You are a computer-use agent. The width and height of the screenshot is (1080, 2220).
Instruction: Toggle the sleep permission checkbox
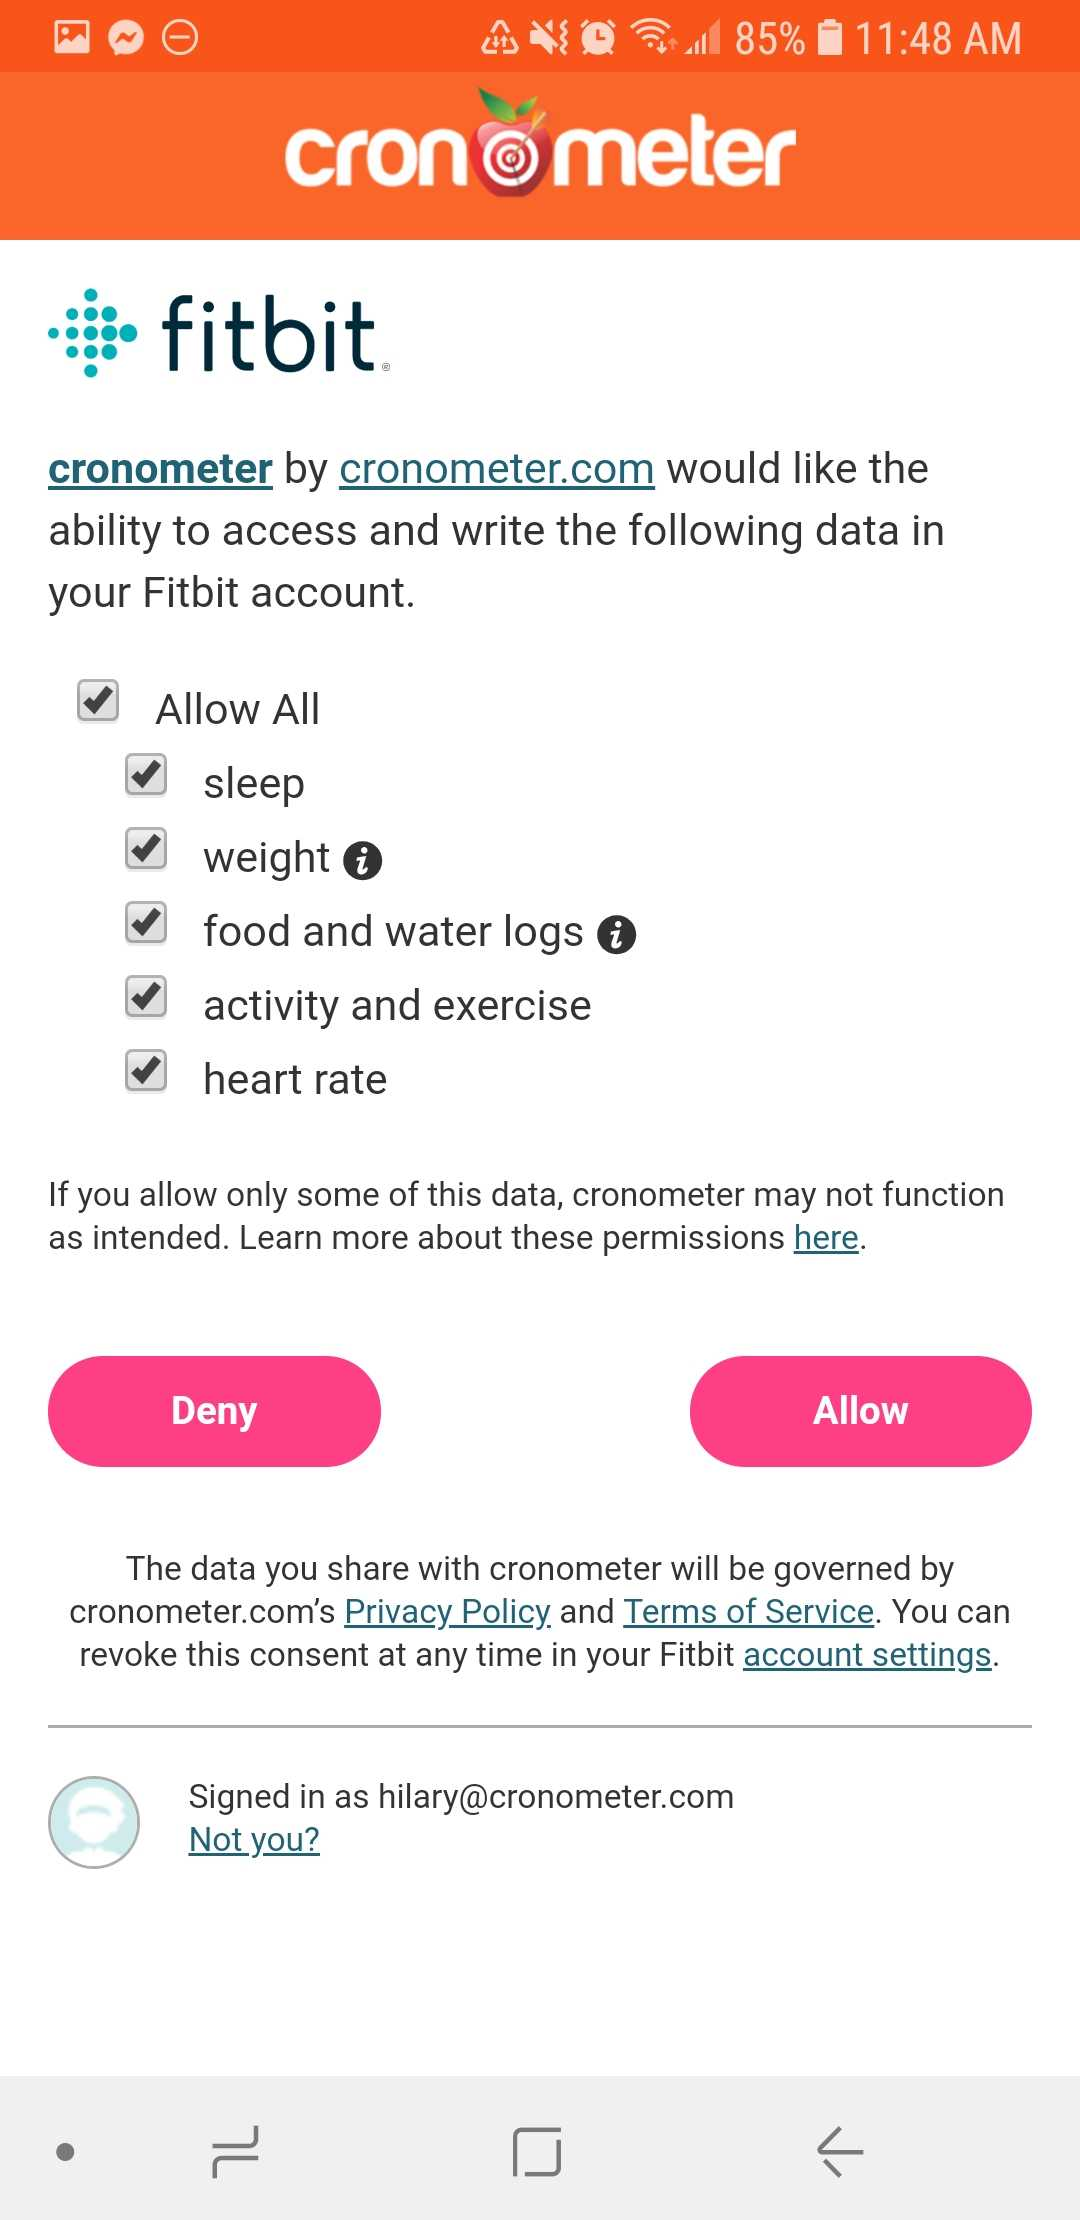(x=146, y=775)
